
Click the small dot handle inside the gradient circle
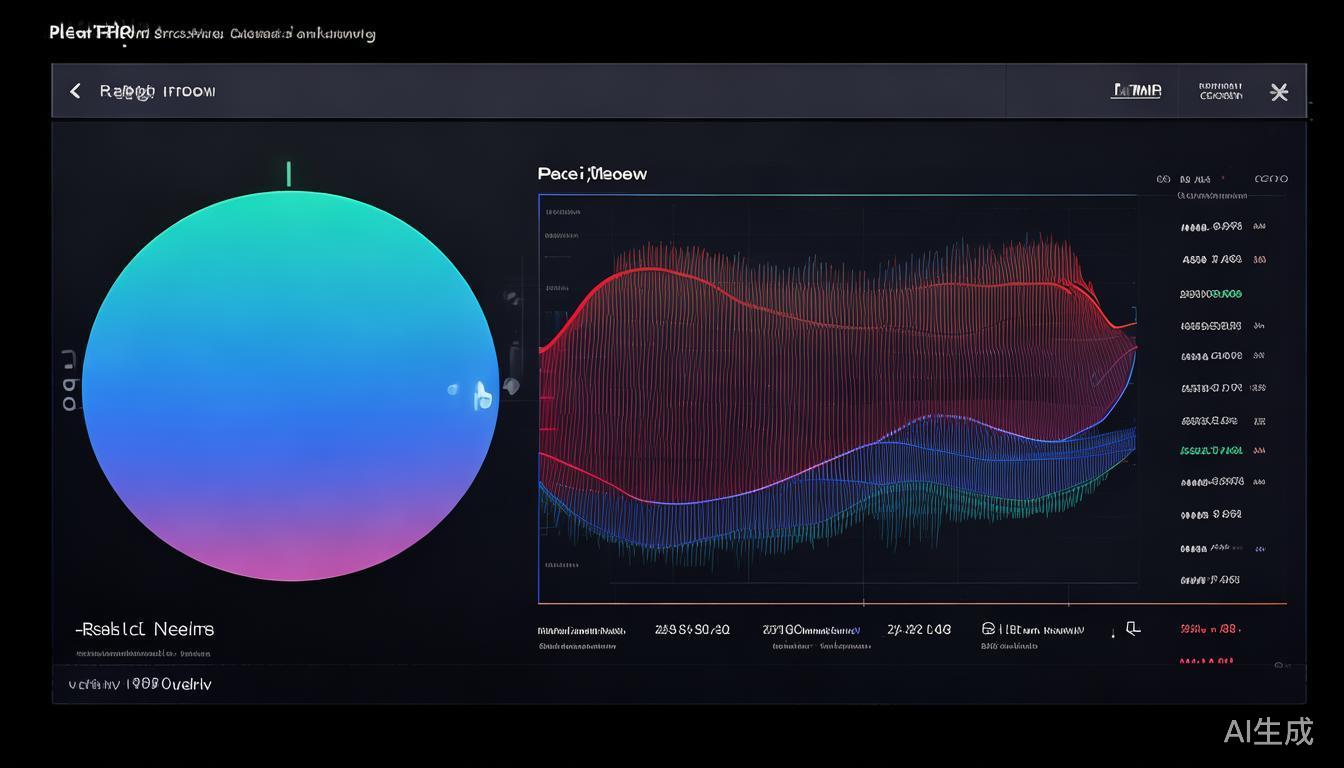coord(453,389)
